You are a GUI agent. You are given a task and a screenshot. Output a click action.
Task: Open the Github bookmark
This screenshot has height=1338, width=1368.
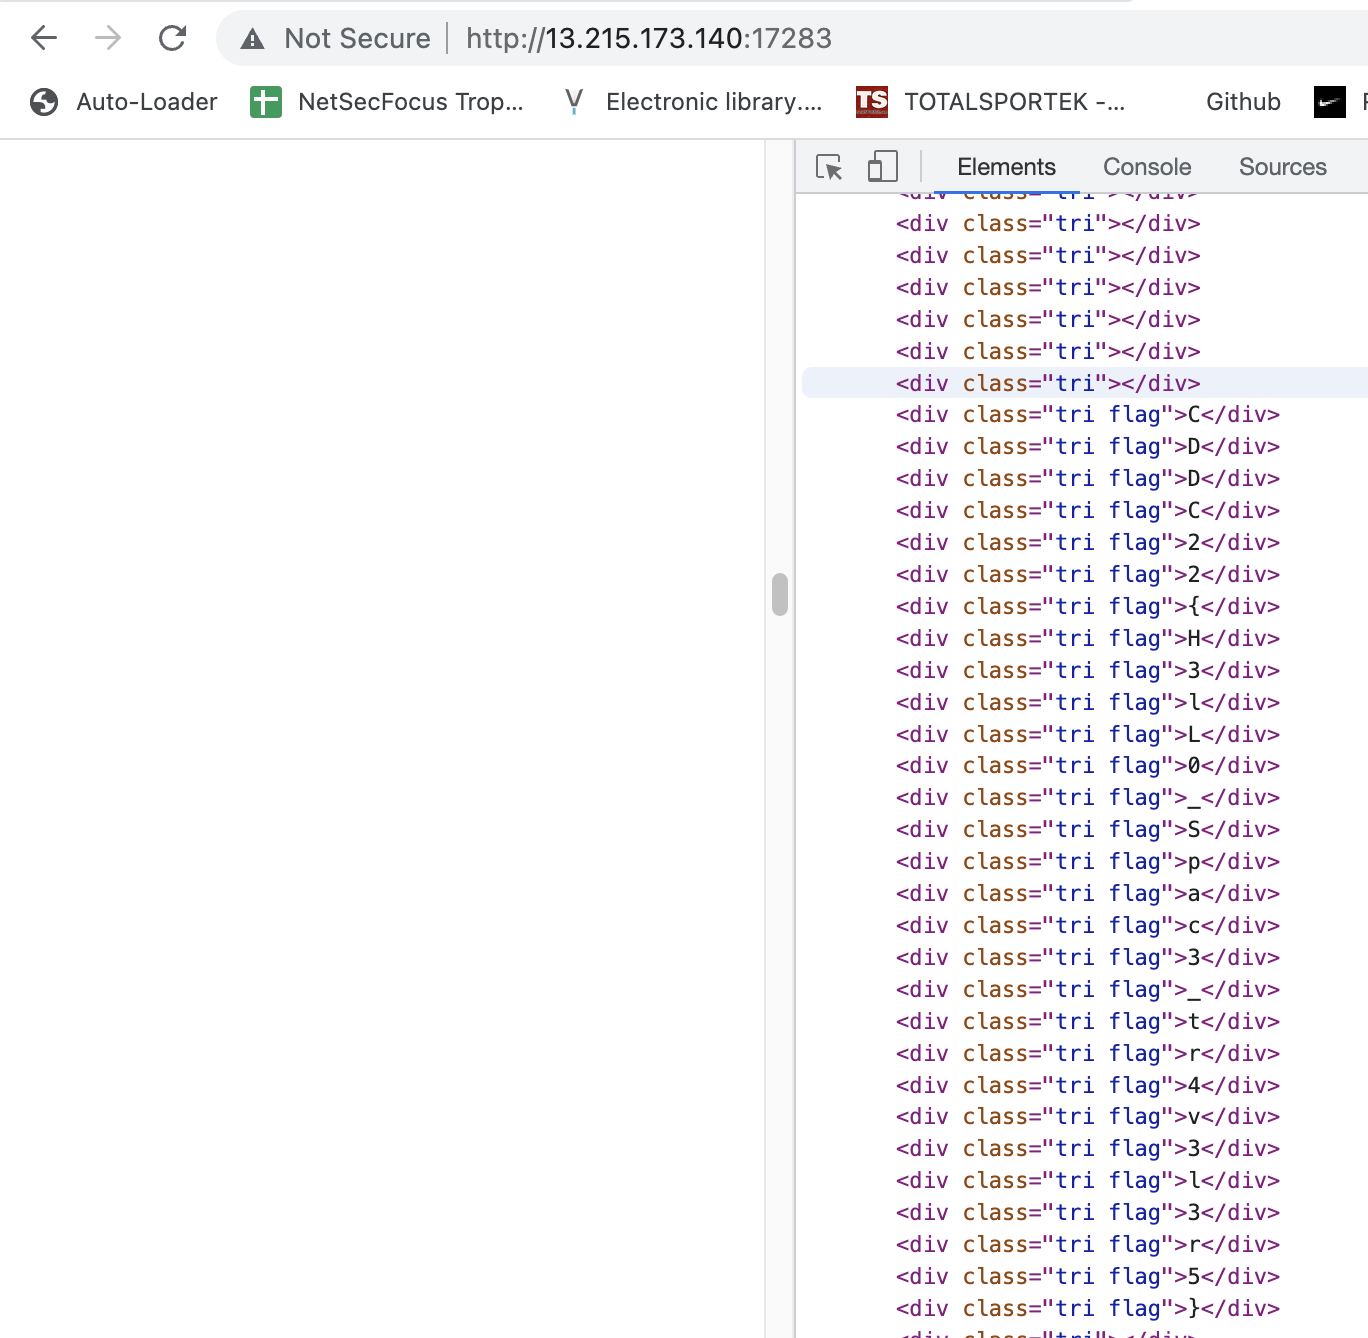click(1243, 102)
